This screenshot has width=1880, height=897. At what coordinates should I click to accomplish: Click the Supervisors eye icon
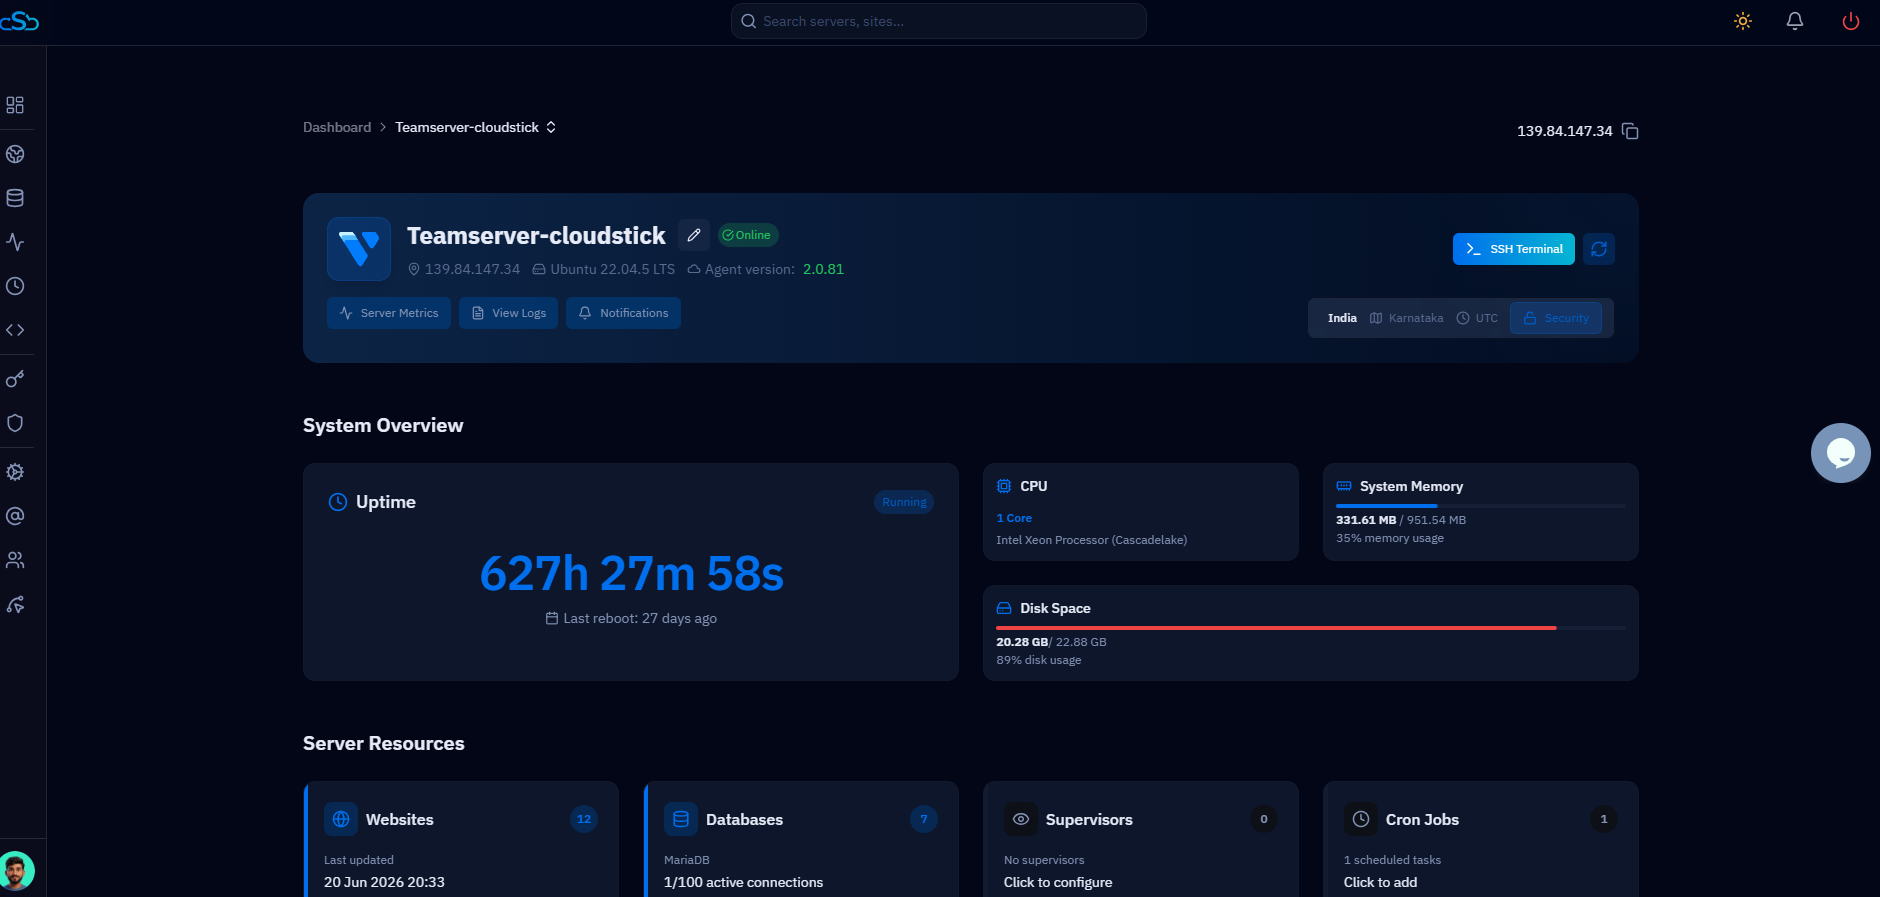1021,819
